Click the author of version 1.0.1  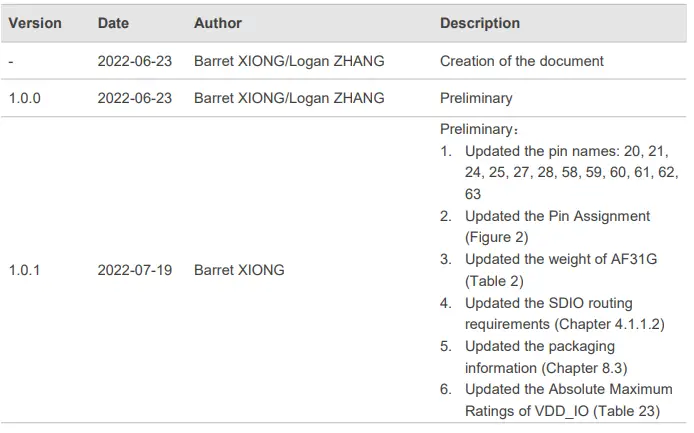coord(239,270)
